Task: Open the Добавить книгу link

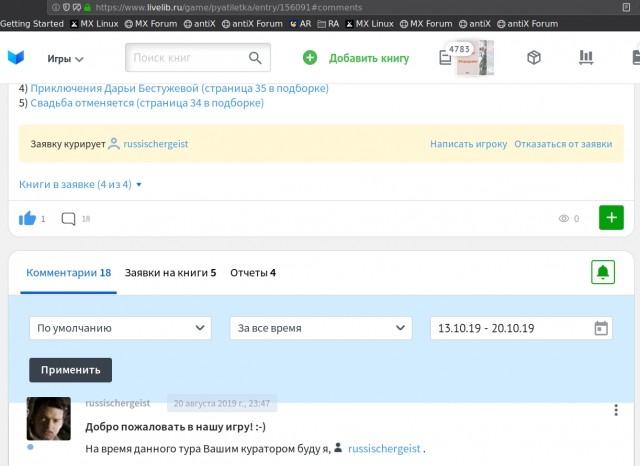Action: click(369, 58)
